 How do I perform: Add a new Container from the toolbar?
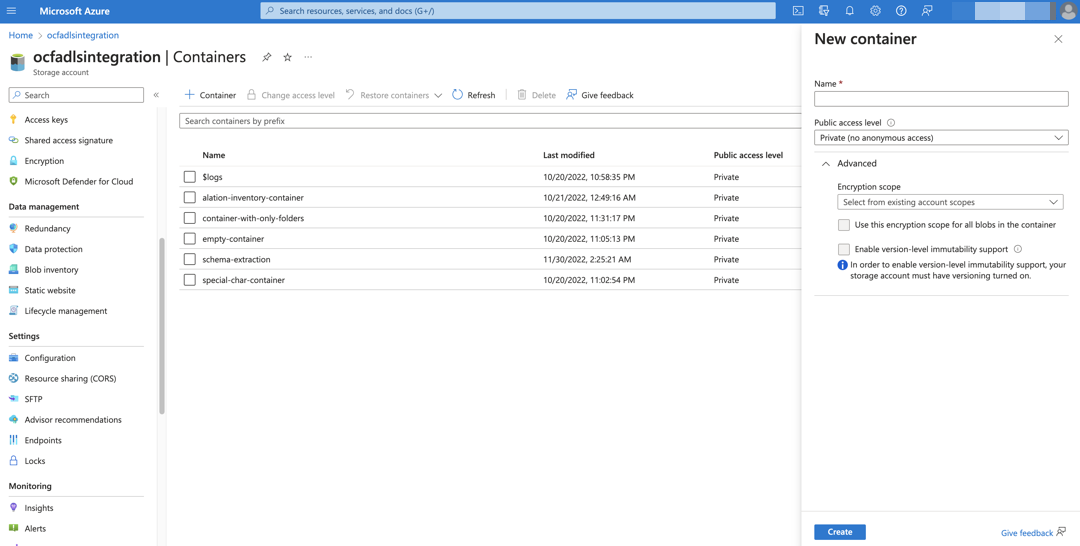tap(211, 95)
